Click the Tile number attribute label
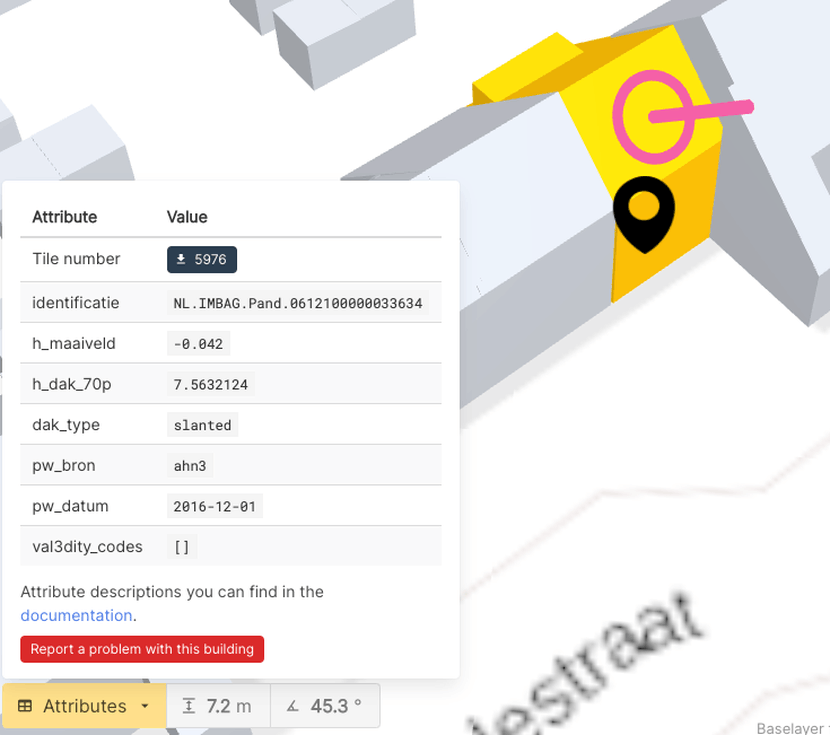This screenshot has height=735, width=830. pyautogui.click(x=76, y=259)
